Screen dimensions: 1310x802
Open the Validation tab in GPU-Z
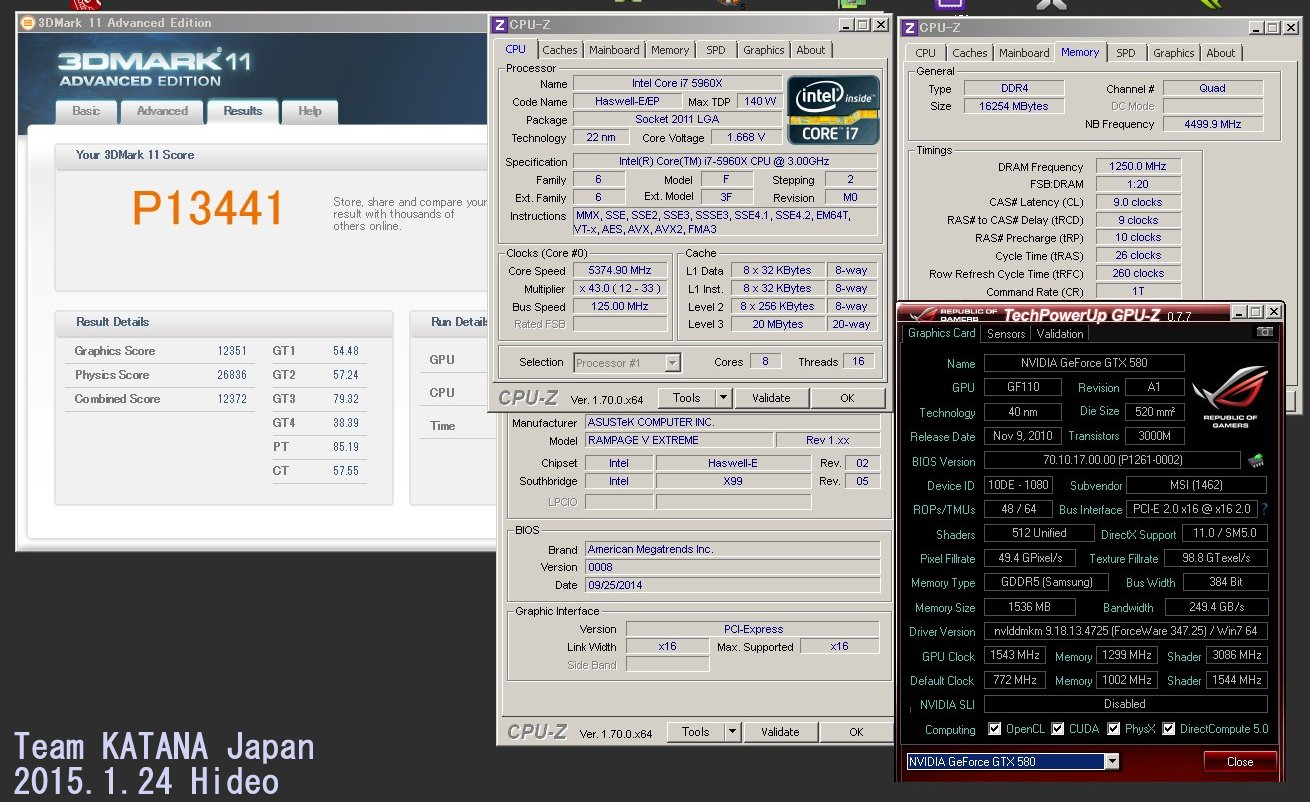[1060, 334]
